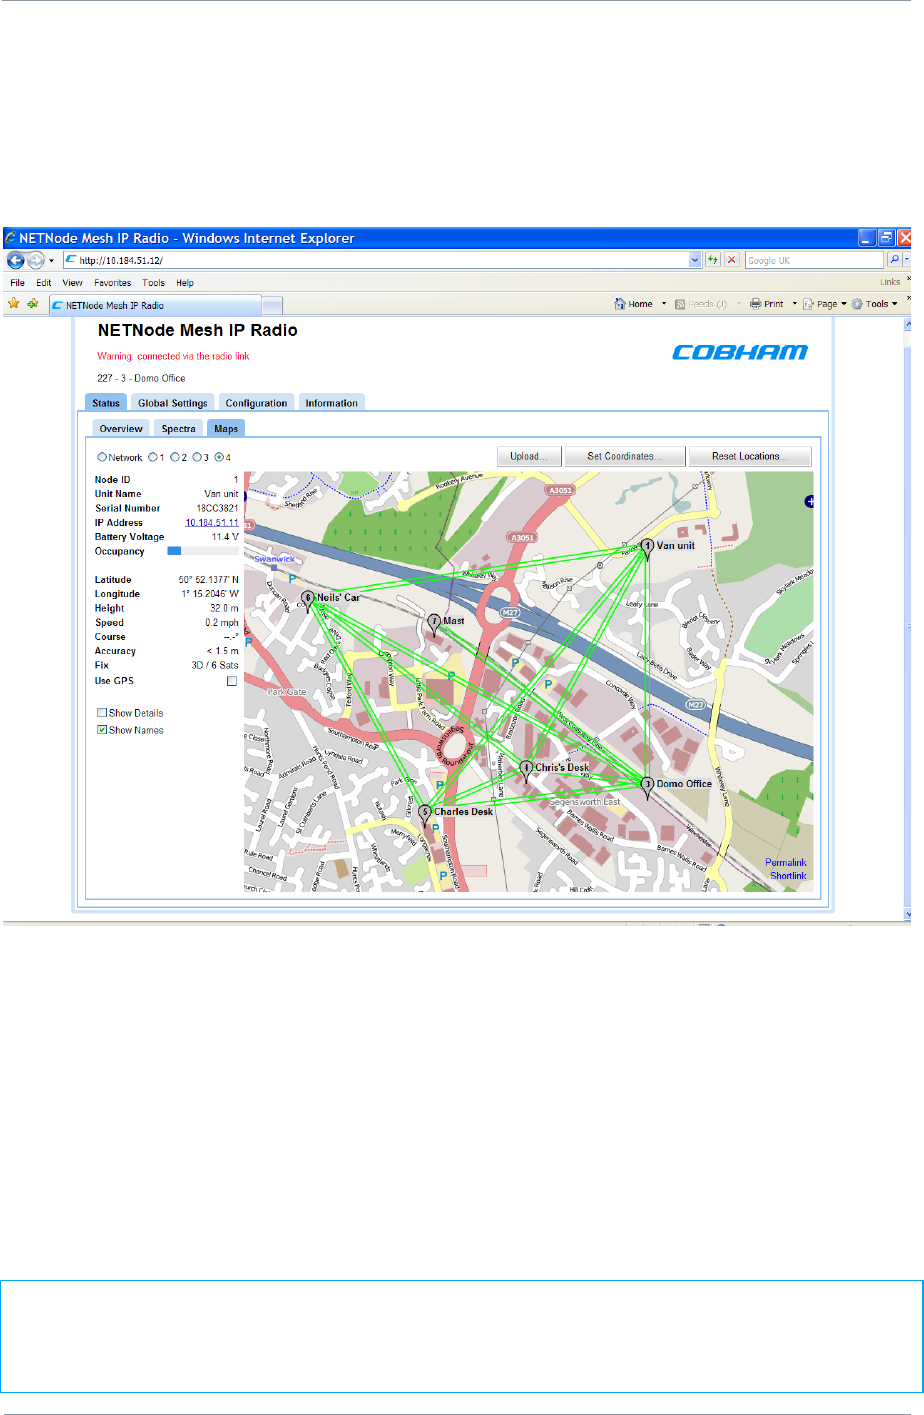This screenshot has width=924, height=1415.
Task: Expand the address bar history dropdown
Action: [x=695, y=260]
